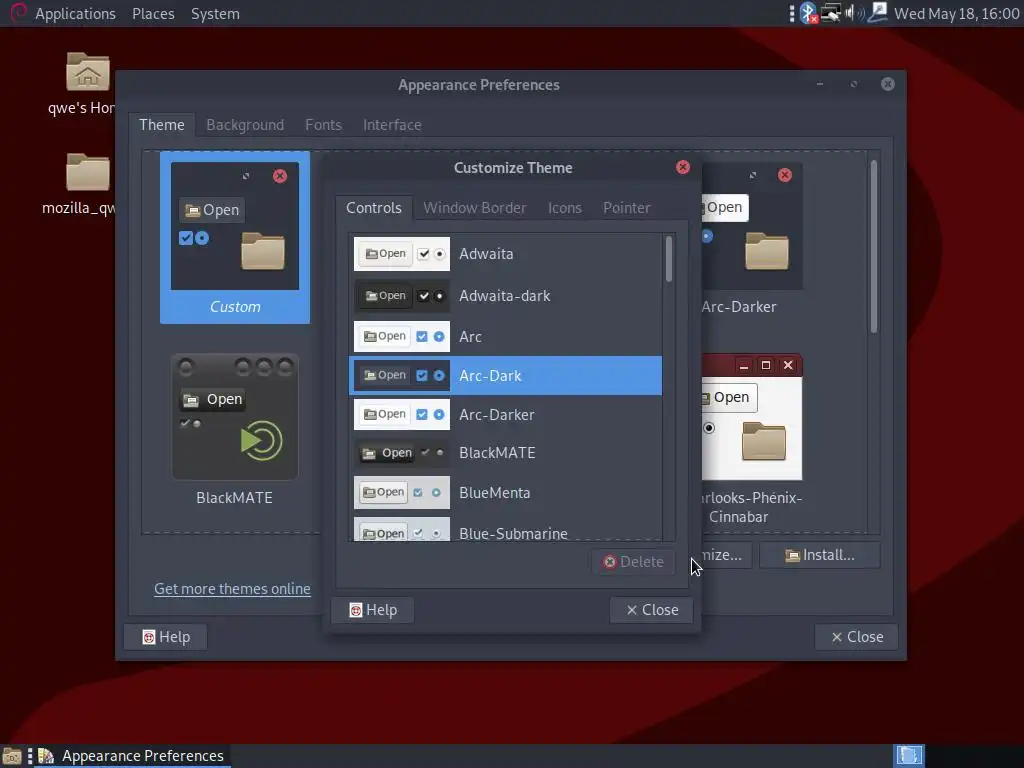
Task: Click the Delete button's red icon
Action: click(x=609, y=562)
